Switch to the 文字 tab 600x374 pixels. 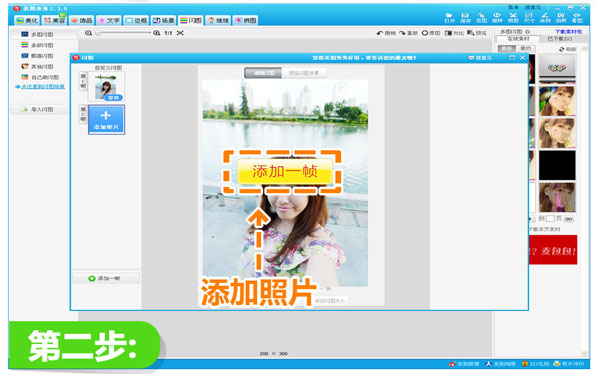pos(109,20)
